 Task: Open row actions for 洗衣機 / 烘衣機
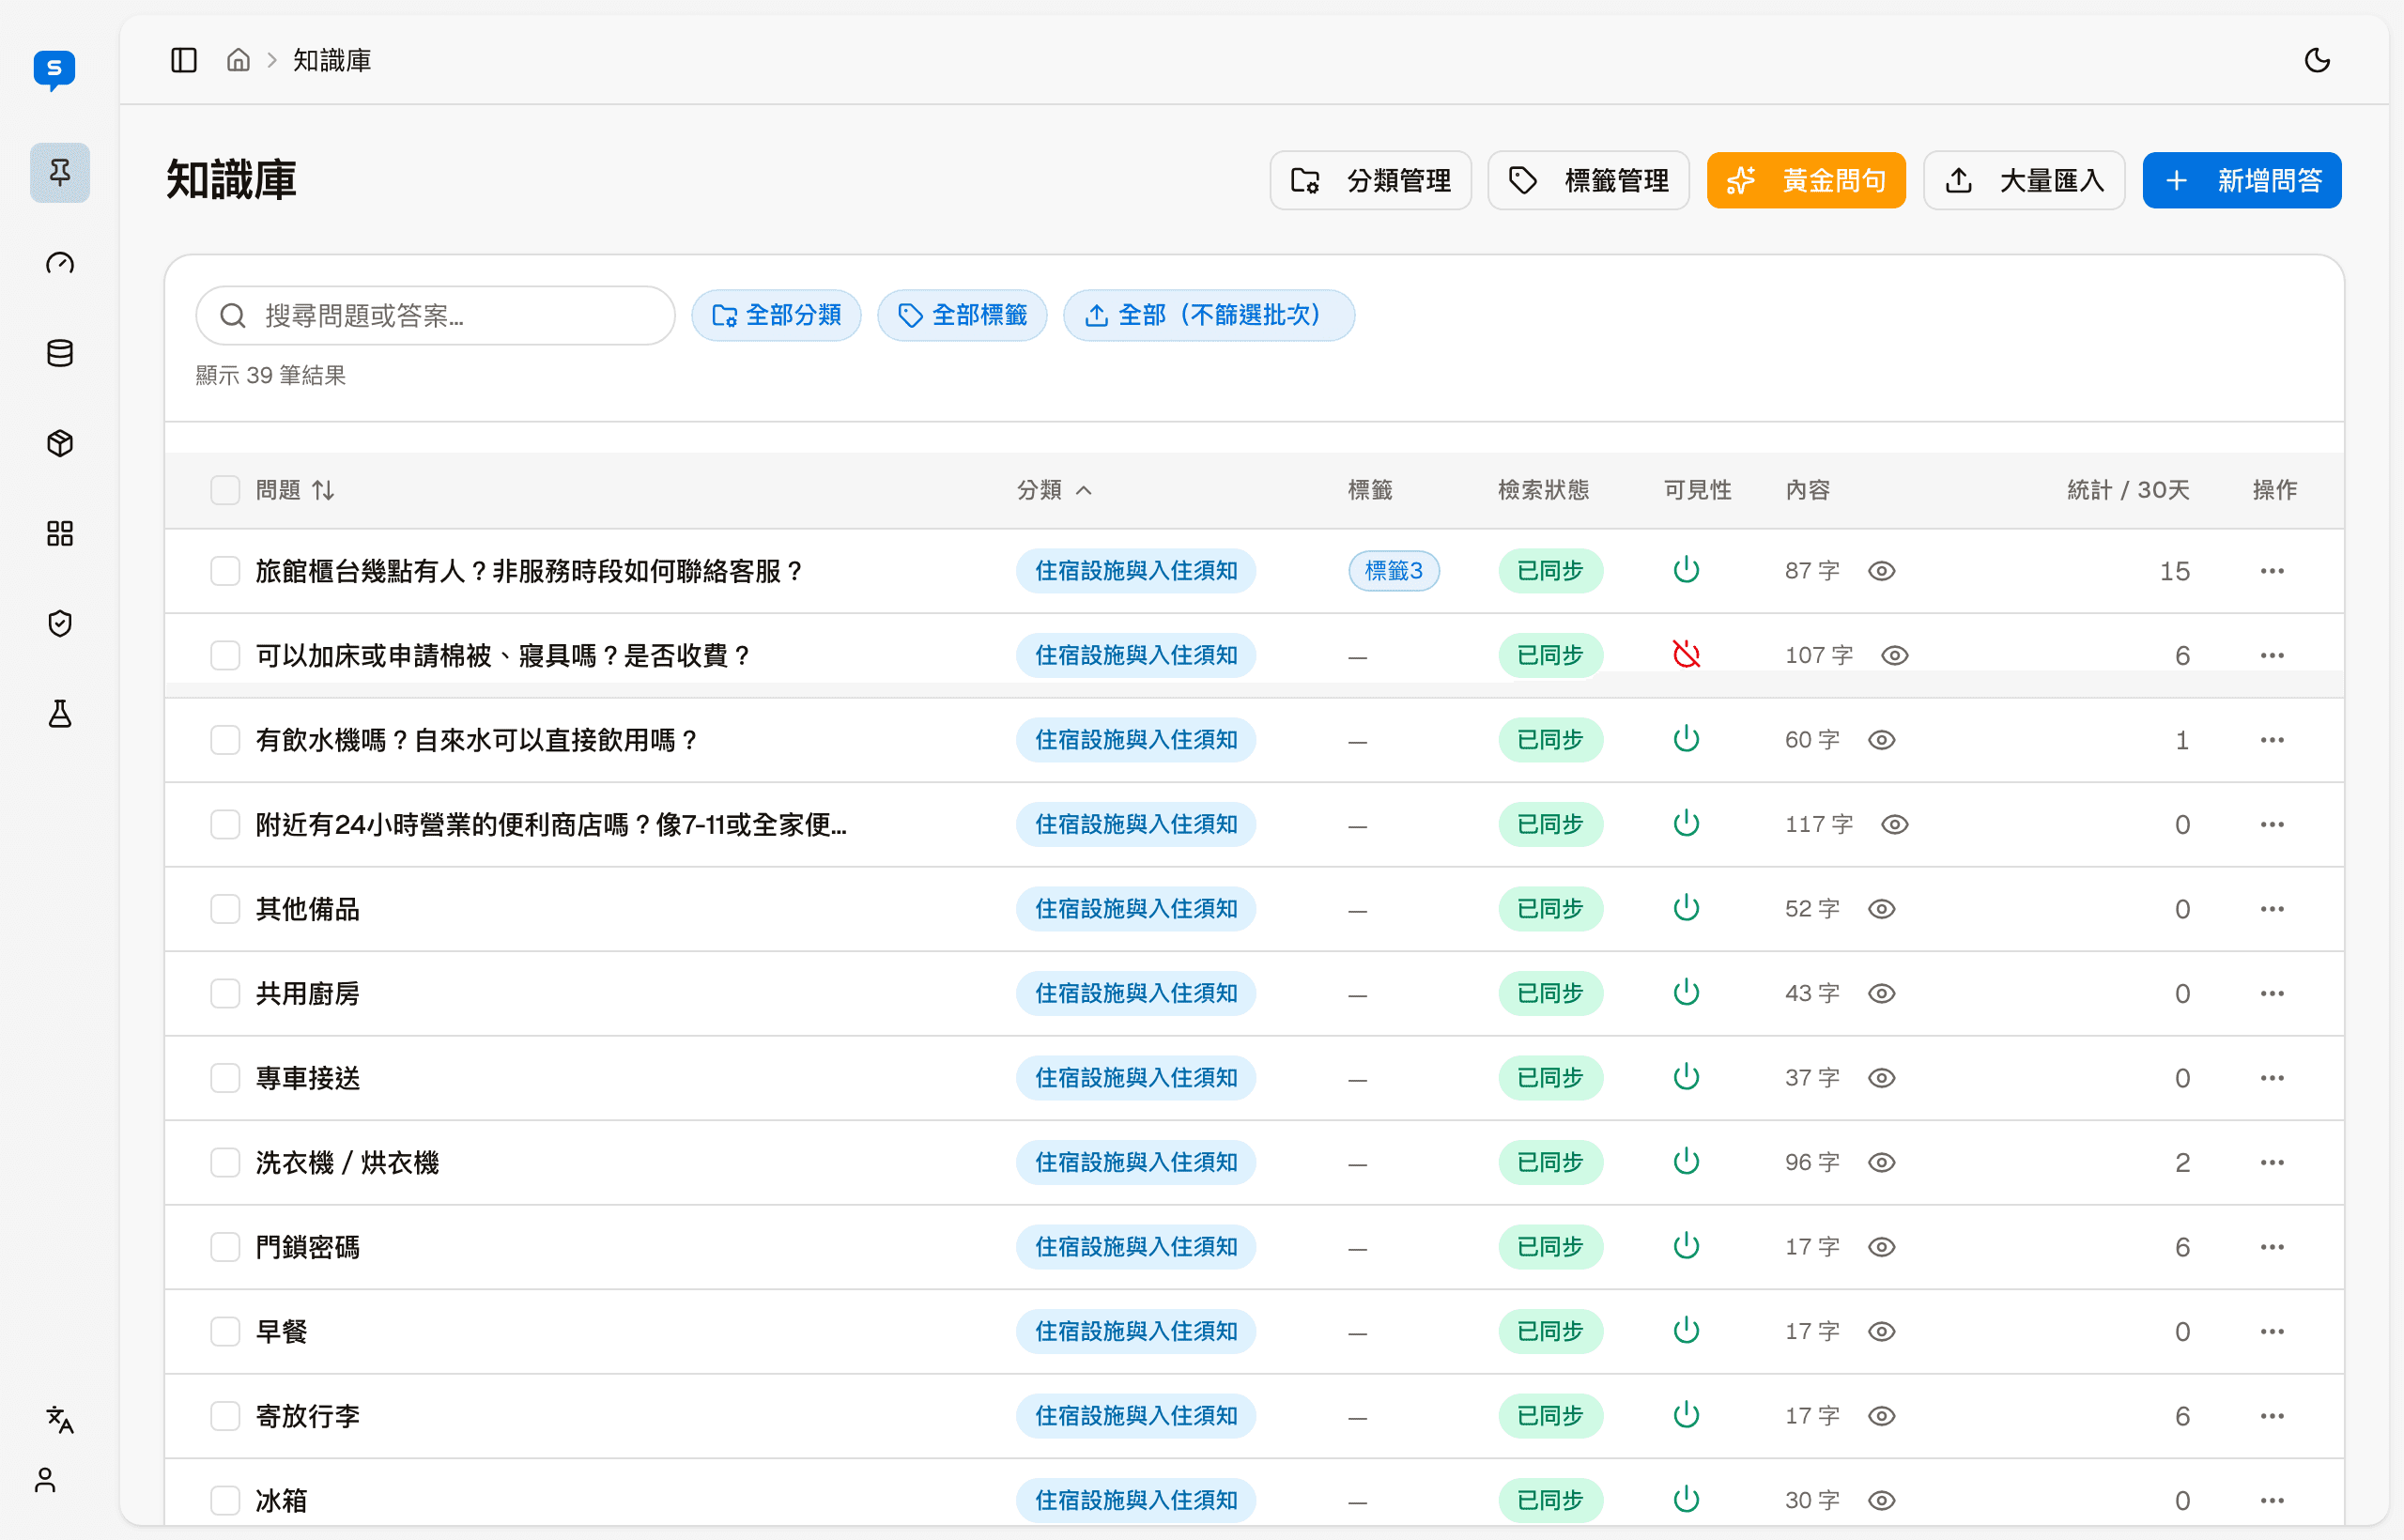click(x=2272, y=1162)
